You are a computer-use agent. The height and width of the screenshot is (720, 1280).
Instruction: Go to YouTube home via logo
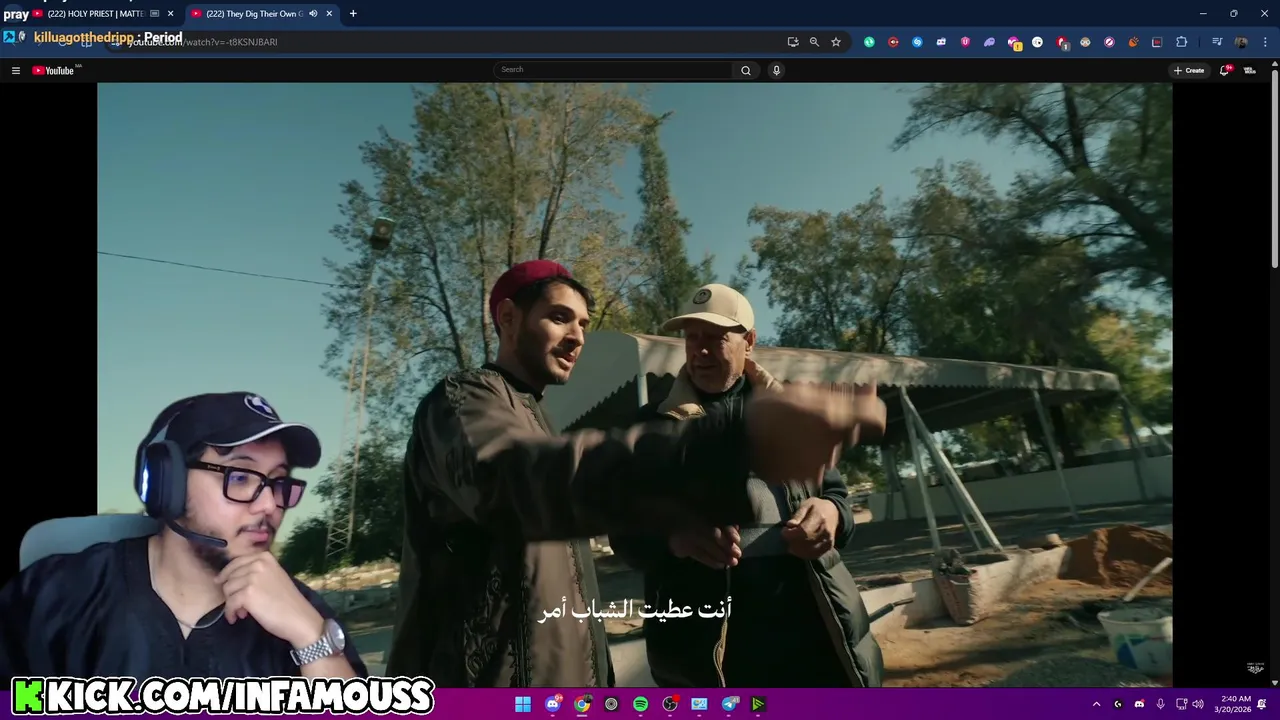53,70
